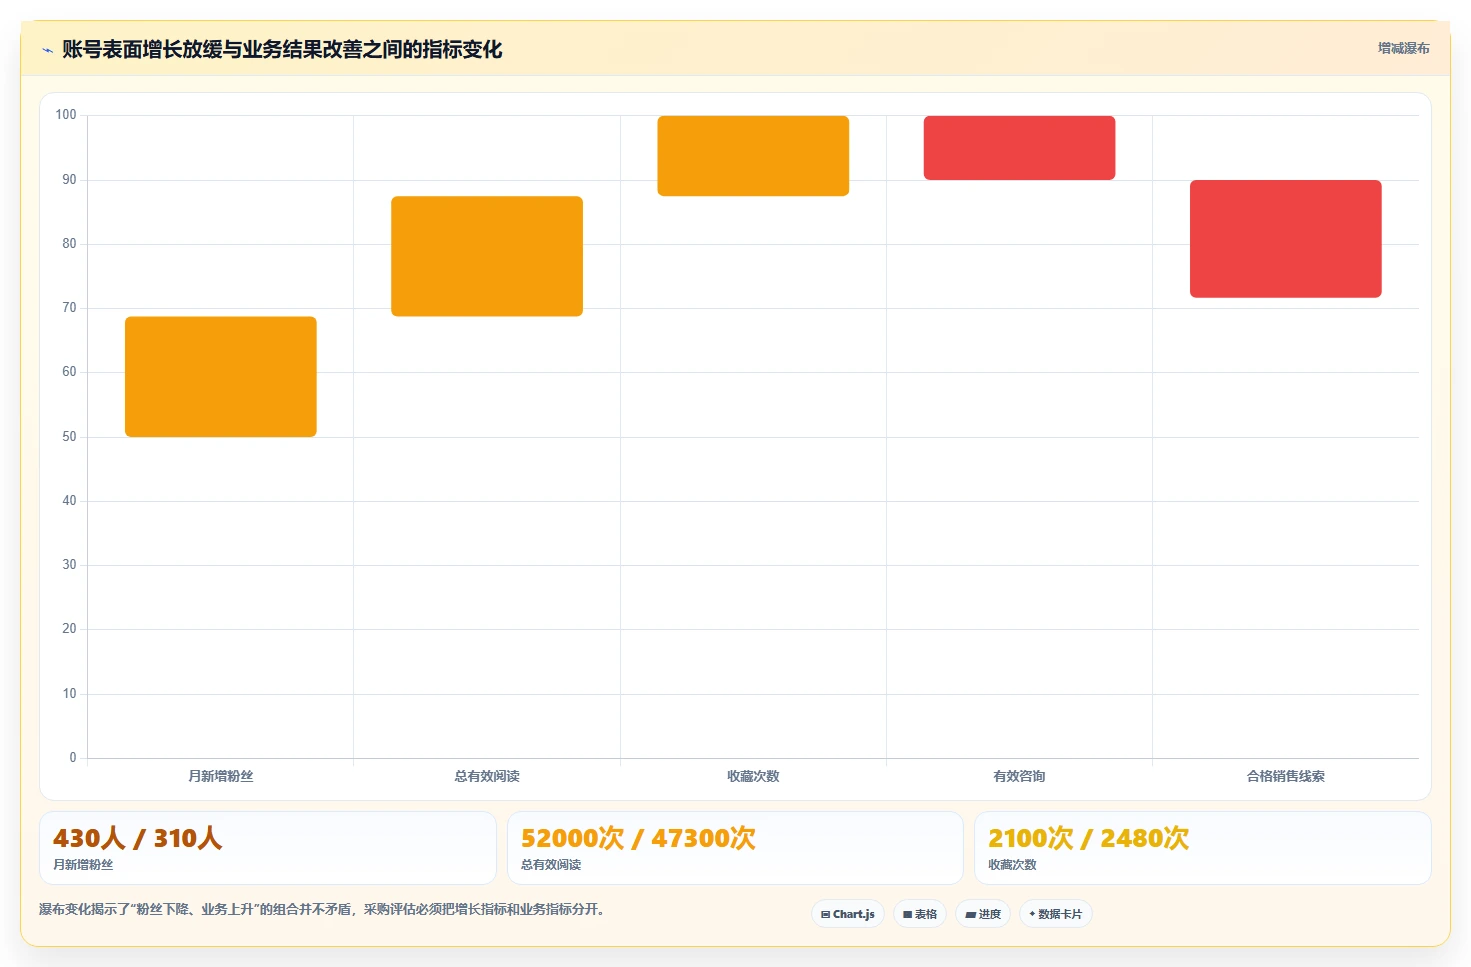This screenshot has height=967, width=1471.
Task: Click the icon beside the dashboard title
Action: pyautogui.click(x=47, y=50)
